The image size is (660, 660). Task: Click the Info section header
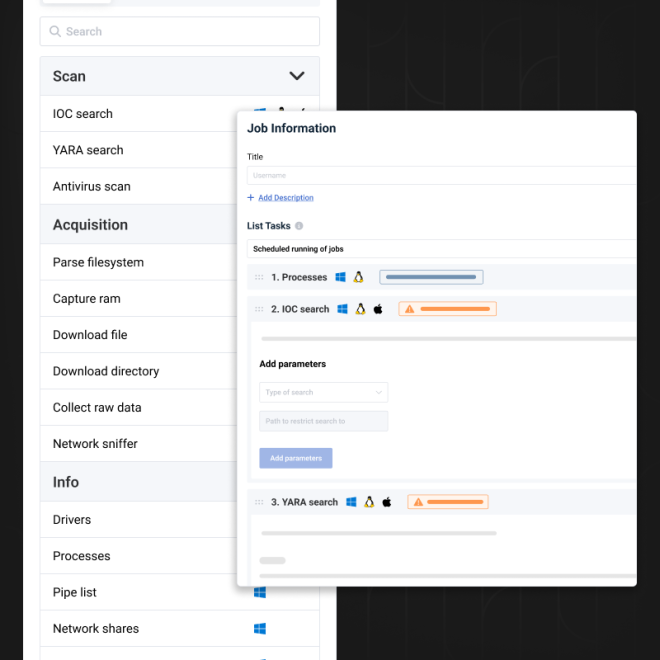click(138, 482)
